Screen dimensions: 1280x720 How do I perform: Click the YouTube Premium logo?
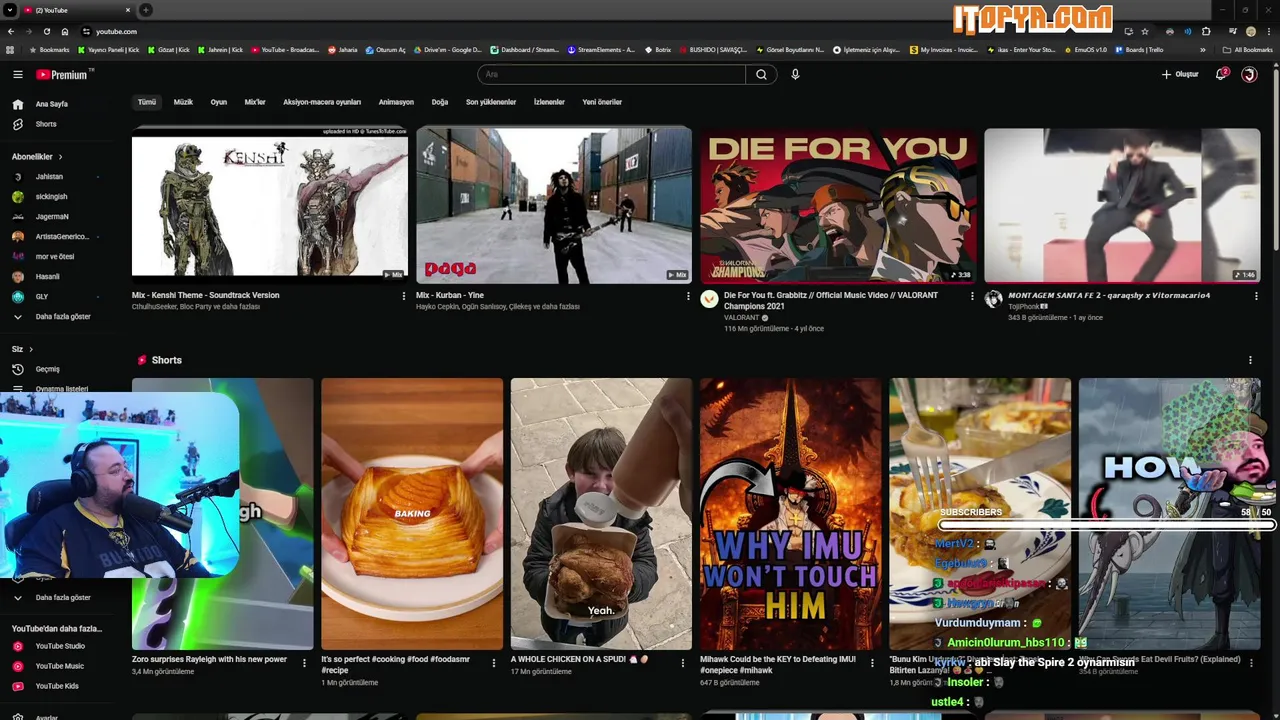coord(63,74)
